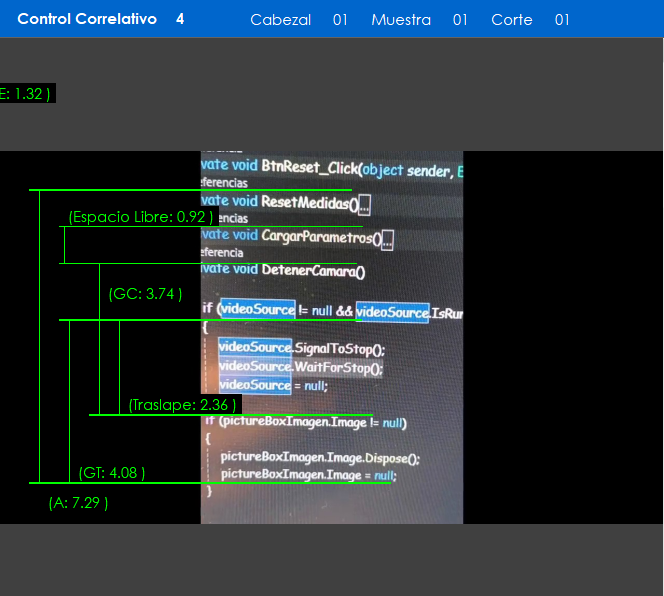
Task: Select the value 01 beside Corte
Action: (x=562, y=20)
